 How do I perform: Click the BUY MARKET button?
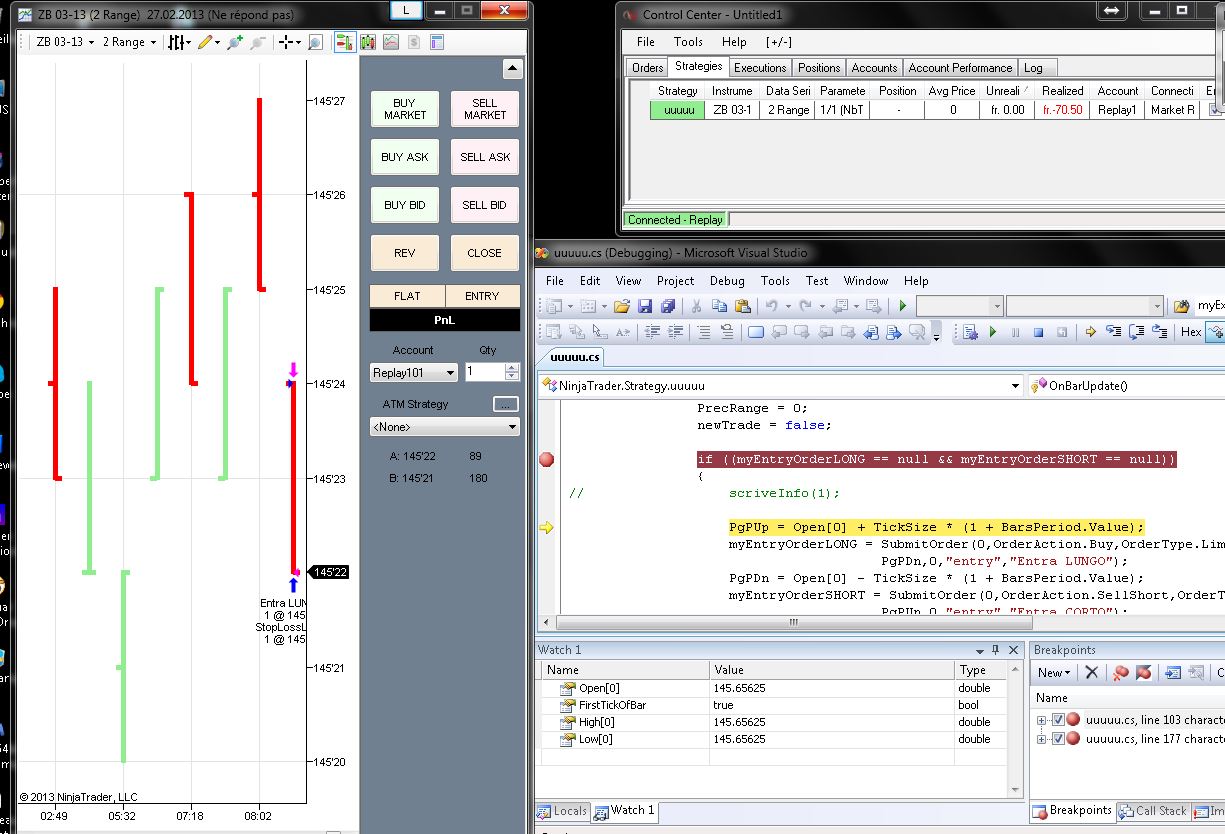tap(404, 109)
